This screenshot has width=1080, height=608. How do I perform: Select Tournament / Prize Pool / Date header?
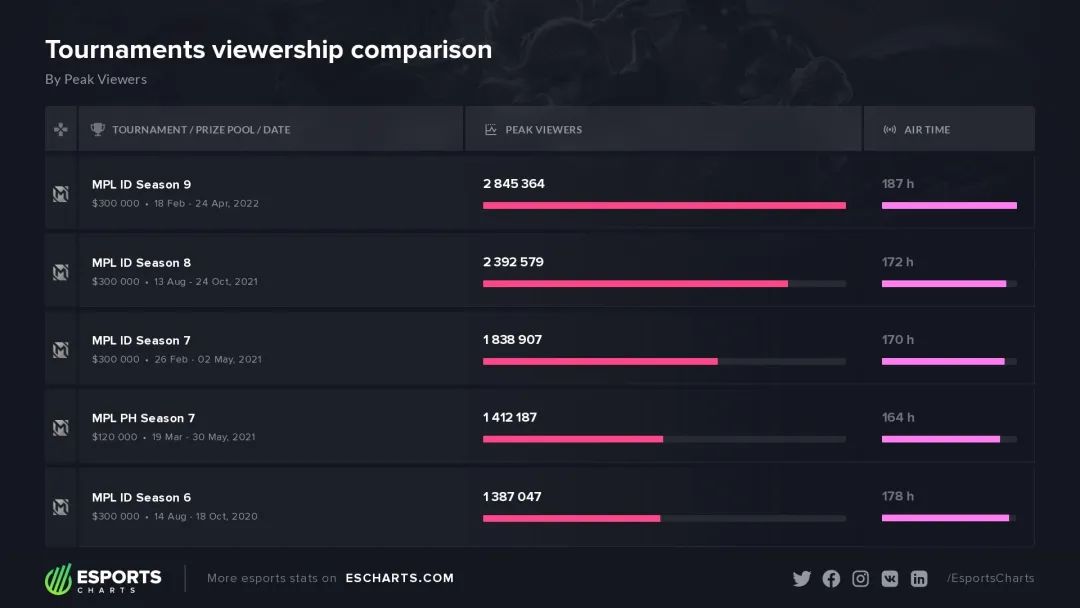click(201, 129)
